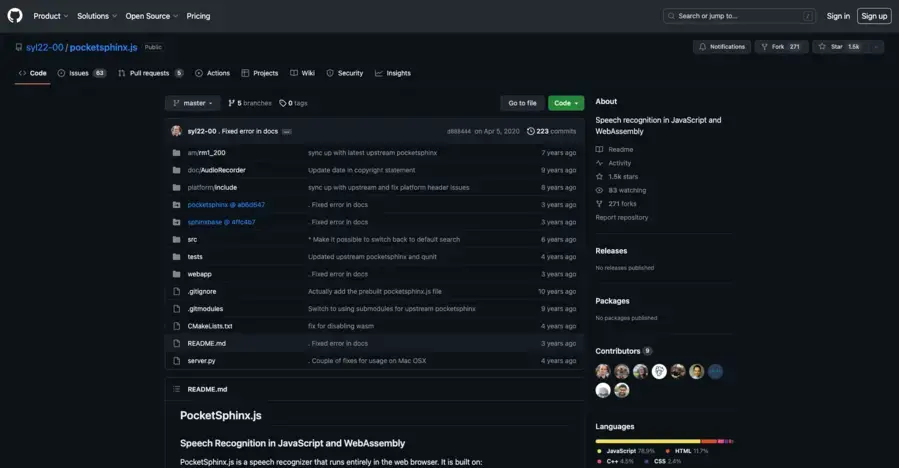Expand the star lists dropdown arrow
The width and height of the screenshot is (899, 468).
tap(876, 47)
